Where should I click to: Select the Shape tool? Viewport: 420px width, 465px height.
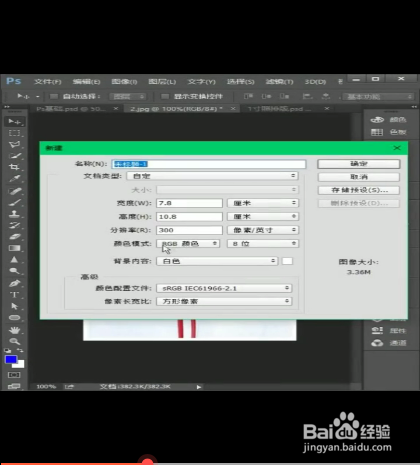coord(14,317)
